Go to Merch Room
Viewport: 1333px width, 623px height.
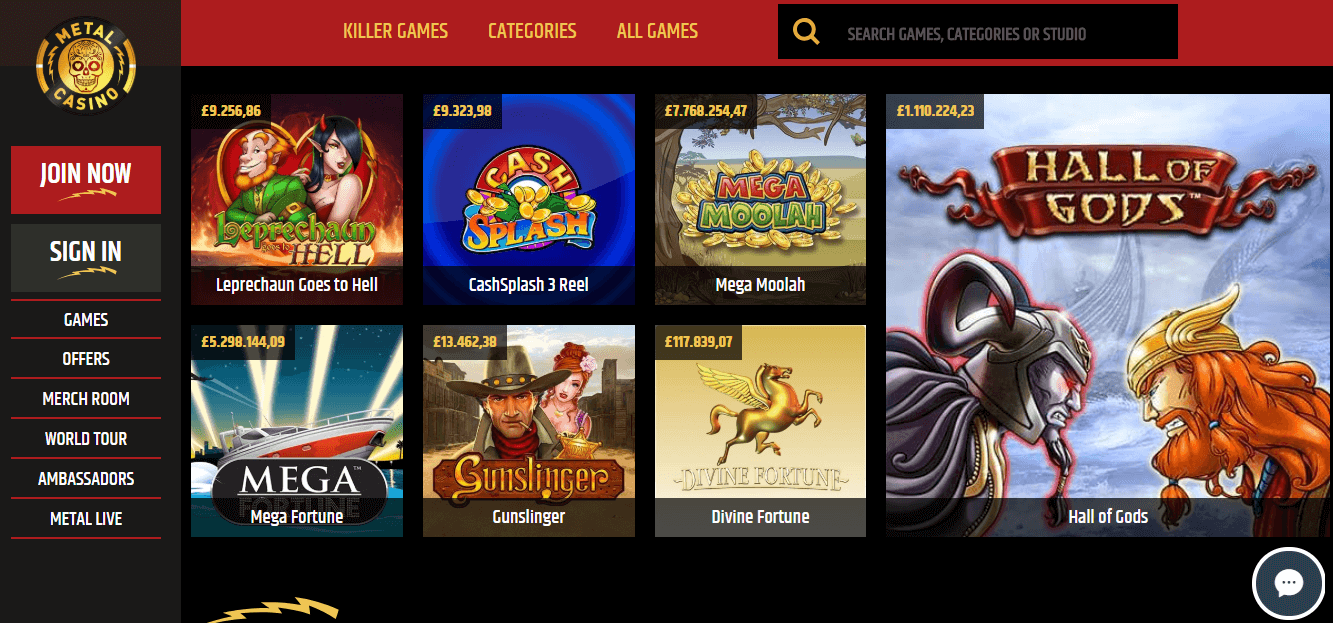[x=86, y=399]
